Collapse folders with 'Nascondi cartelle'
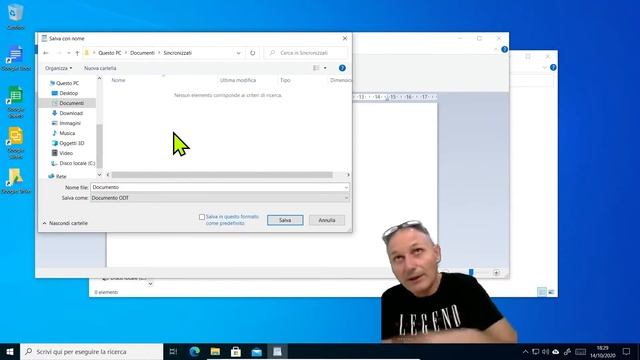 (x=65, y=223)
